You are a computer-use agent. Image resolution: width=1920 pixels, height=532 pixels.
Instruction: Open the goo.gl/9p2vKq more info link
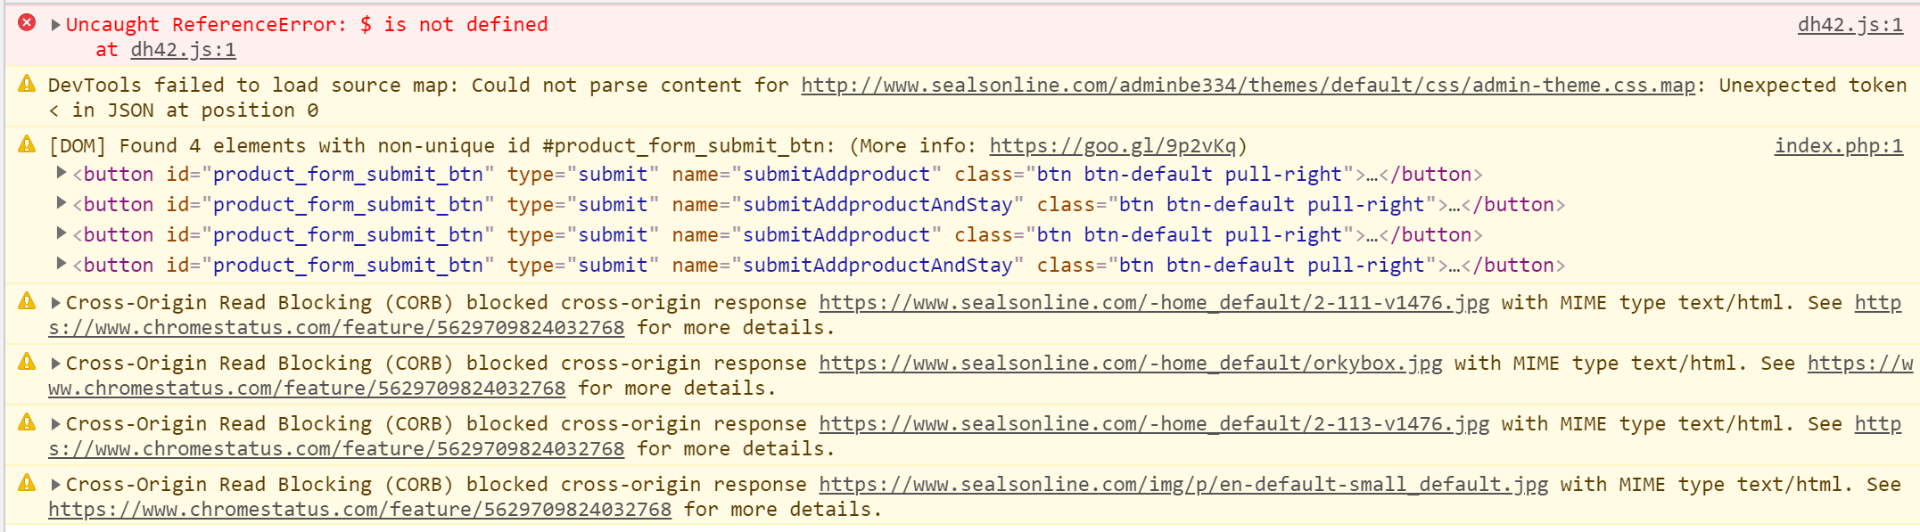coord(1112,146)
